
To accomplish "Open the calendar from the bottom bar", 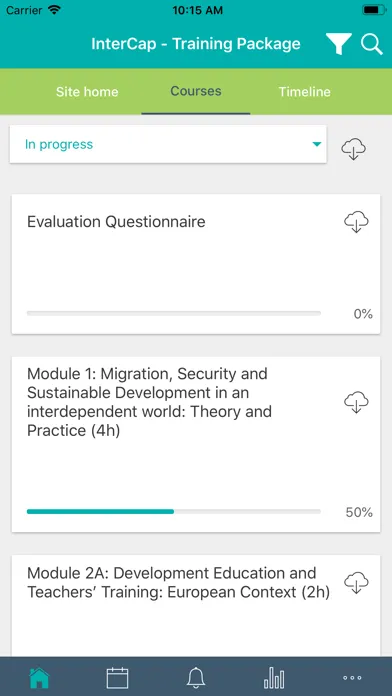I will click(117, 678).
